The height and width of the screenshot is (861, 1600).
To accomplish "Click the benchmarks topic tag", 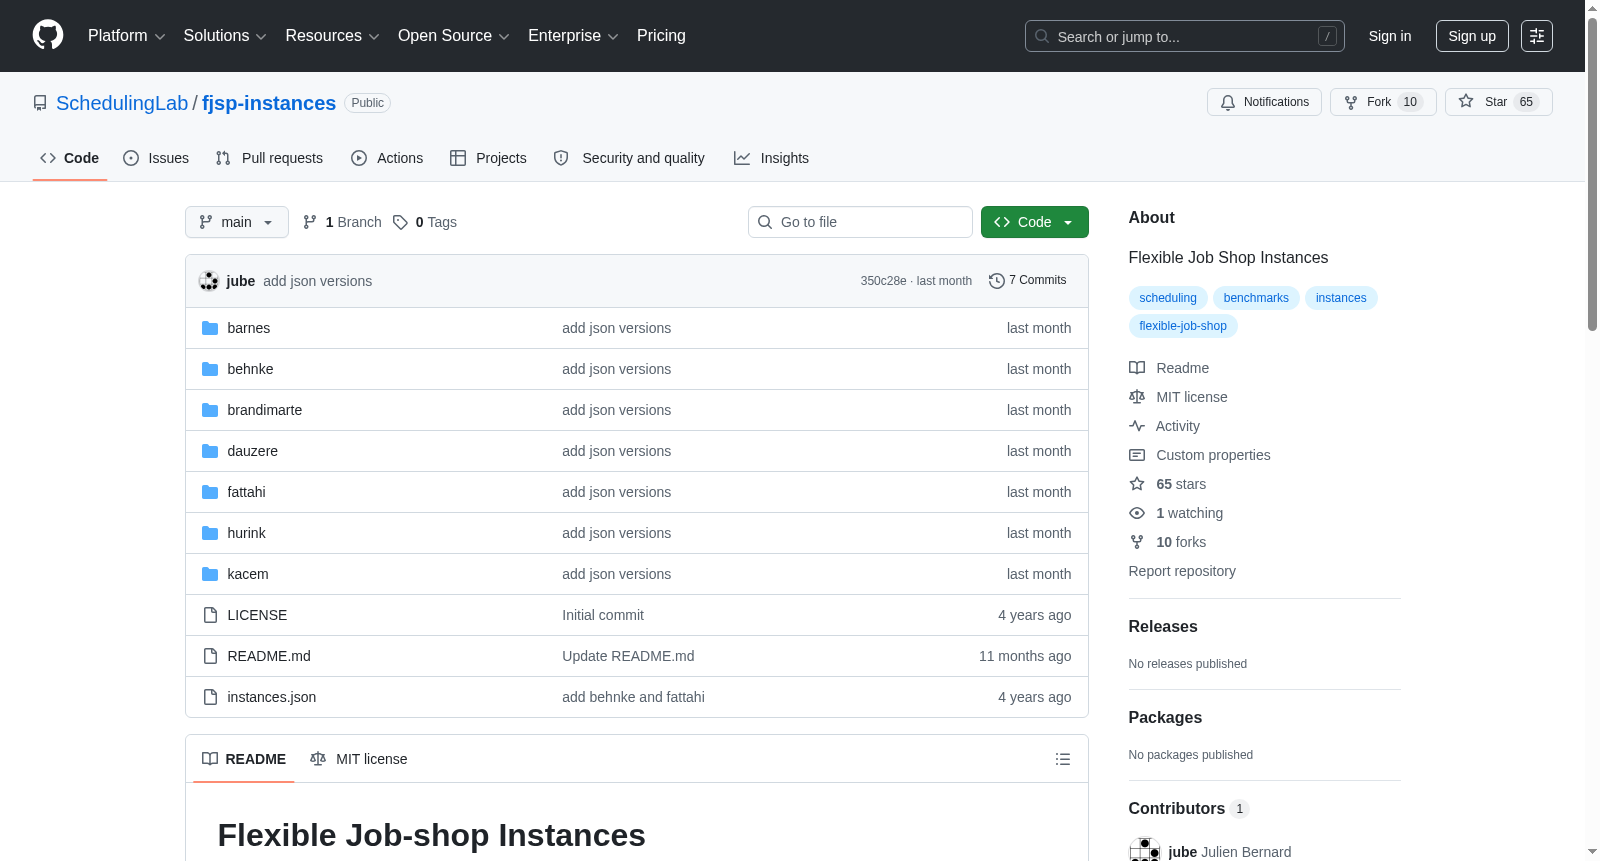I will pos(1256,298).
